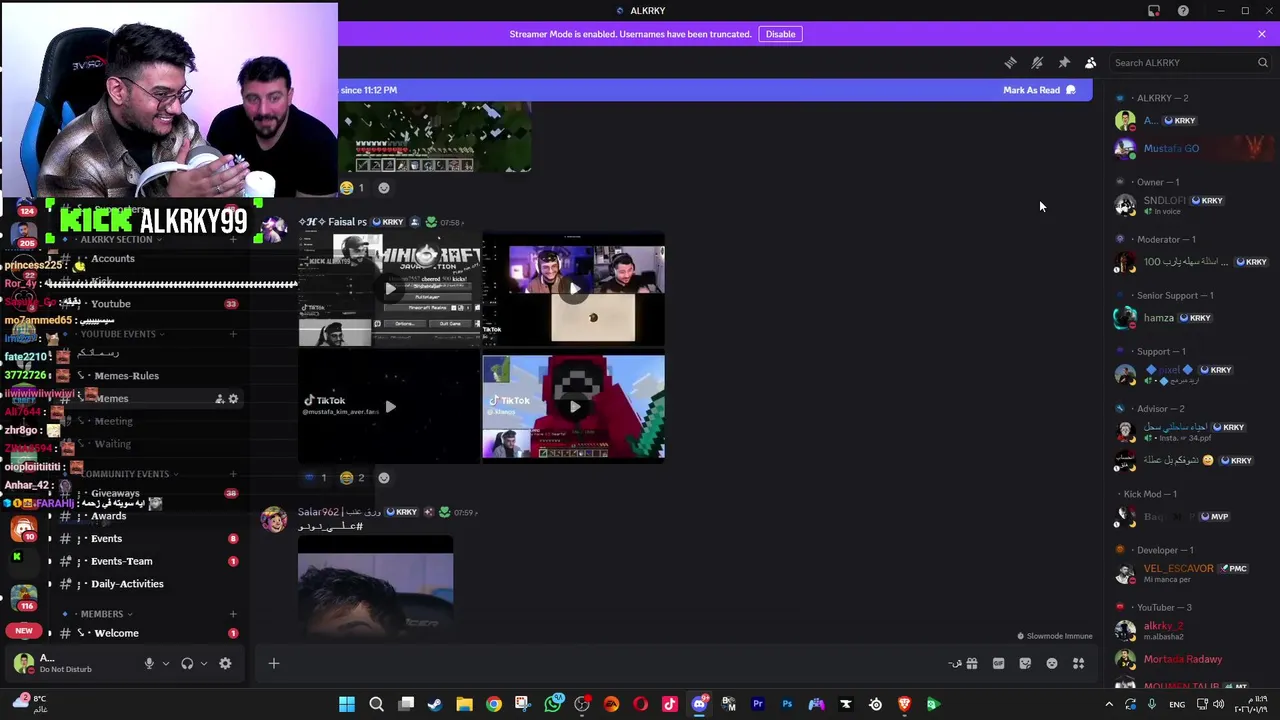Toggle microphone mute in user panel
1280x720 pixels.
click(149, 663)
